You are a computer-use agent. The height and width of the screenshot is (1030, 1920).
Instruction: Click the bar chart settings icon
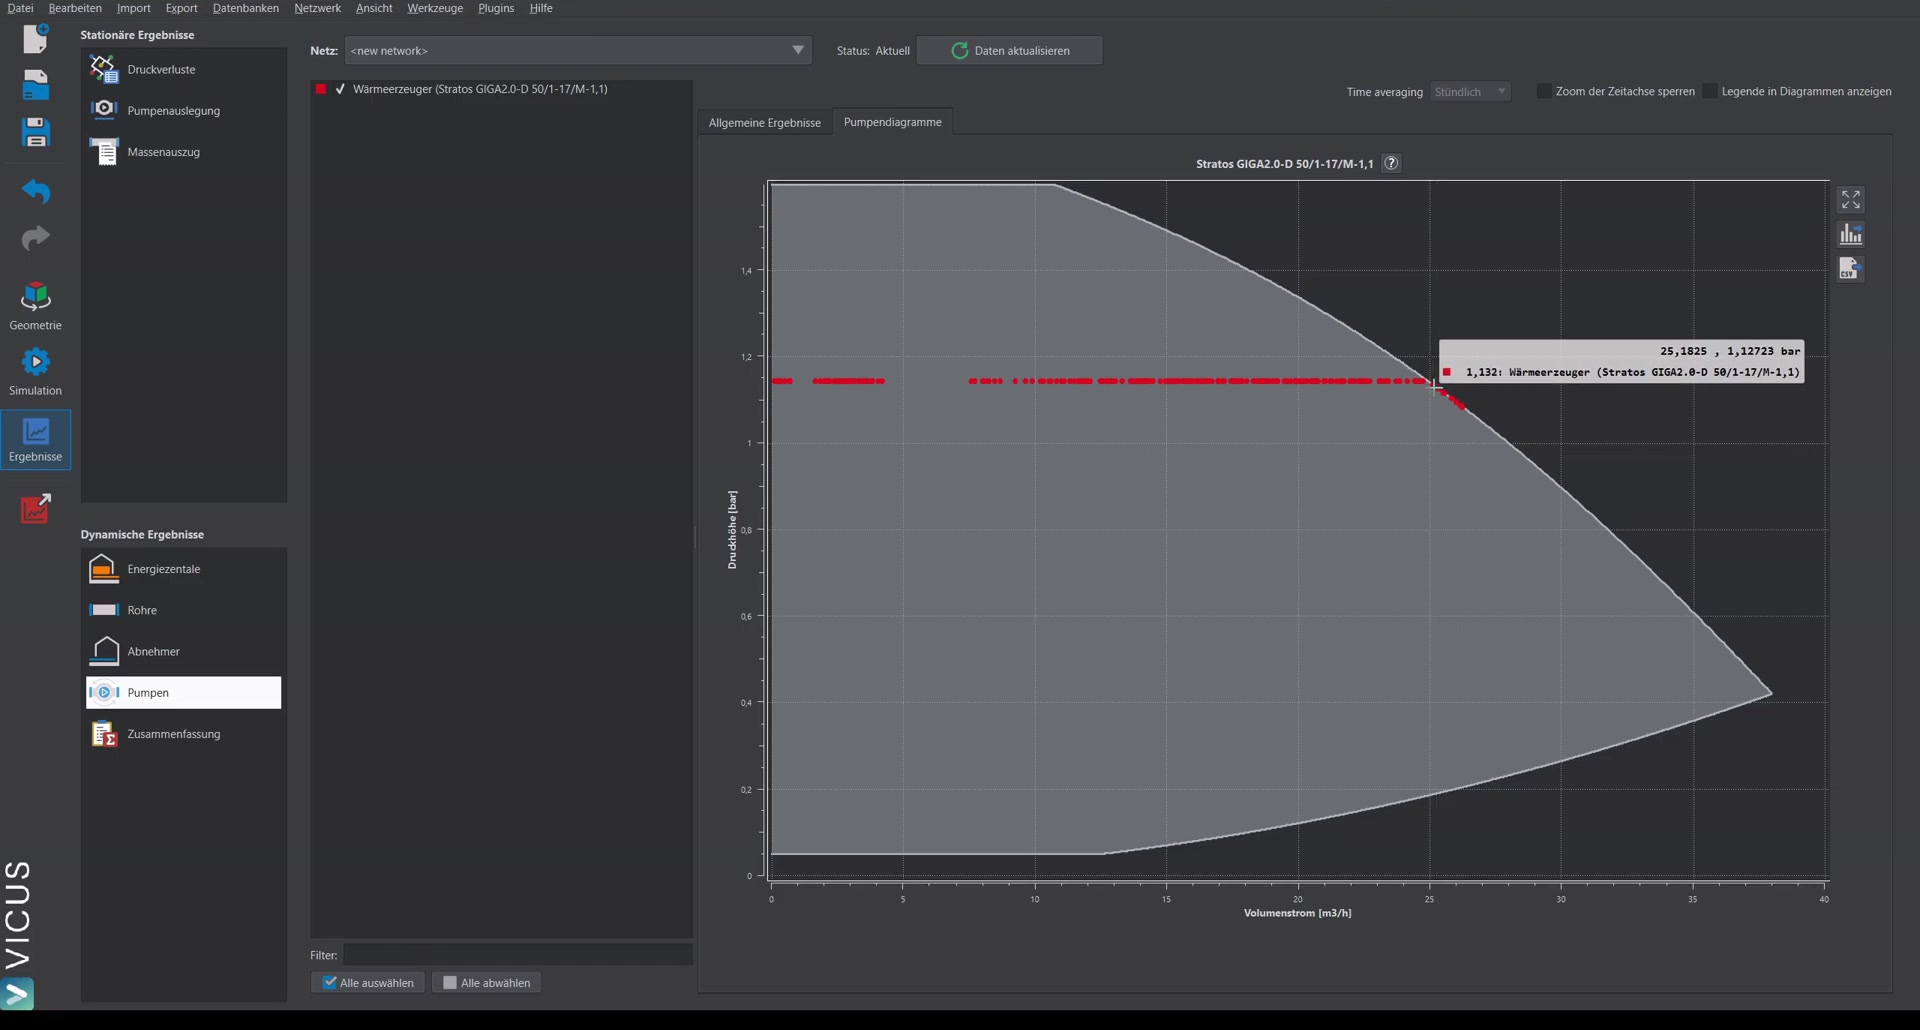coord(1850,234)
